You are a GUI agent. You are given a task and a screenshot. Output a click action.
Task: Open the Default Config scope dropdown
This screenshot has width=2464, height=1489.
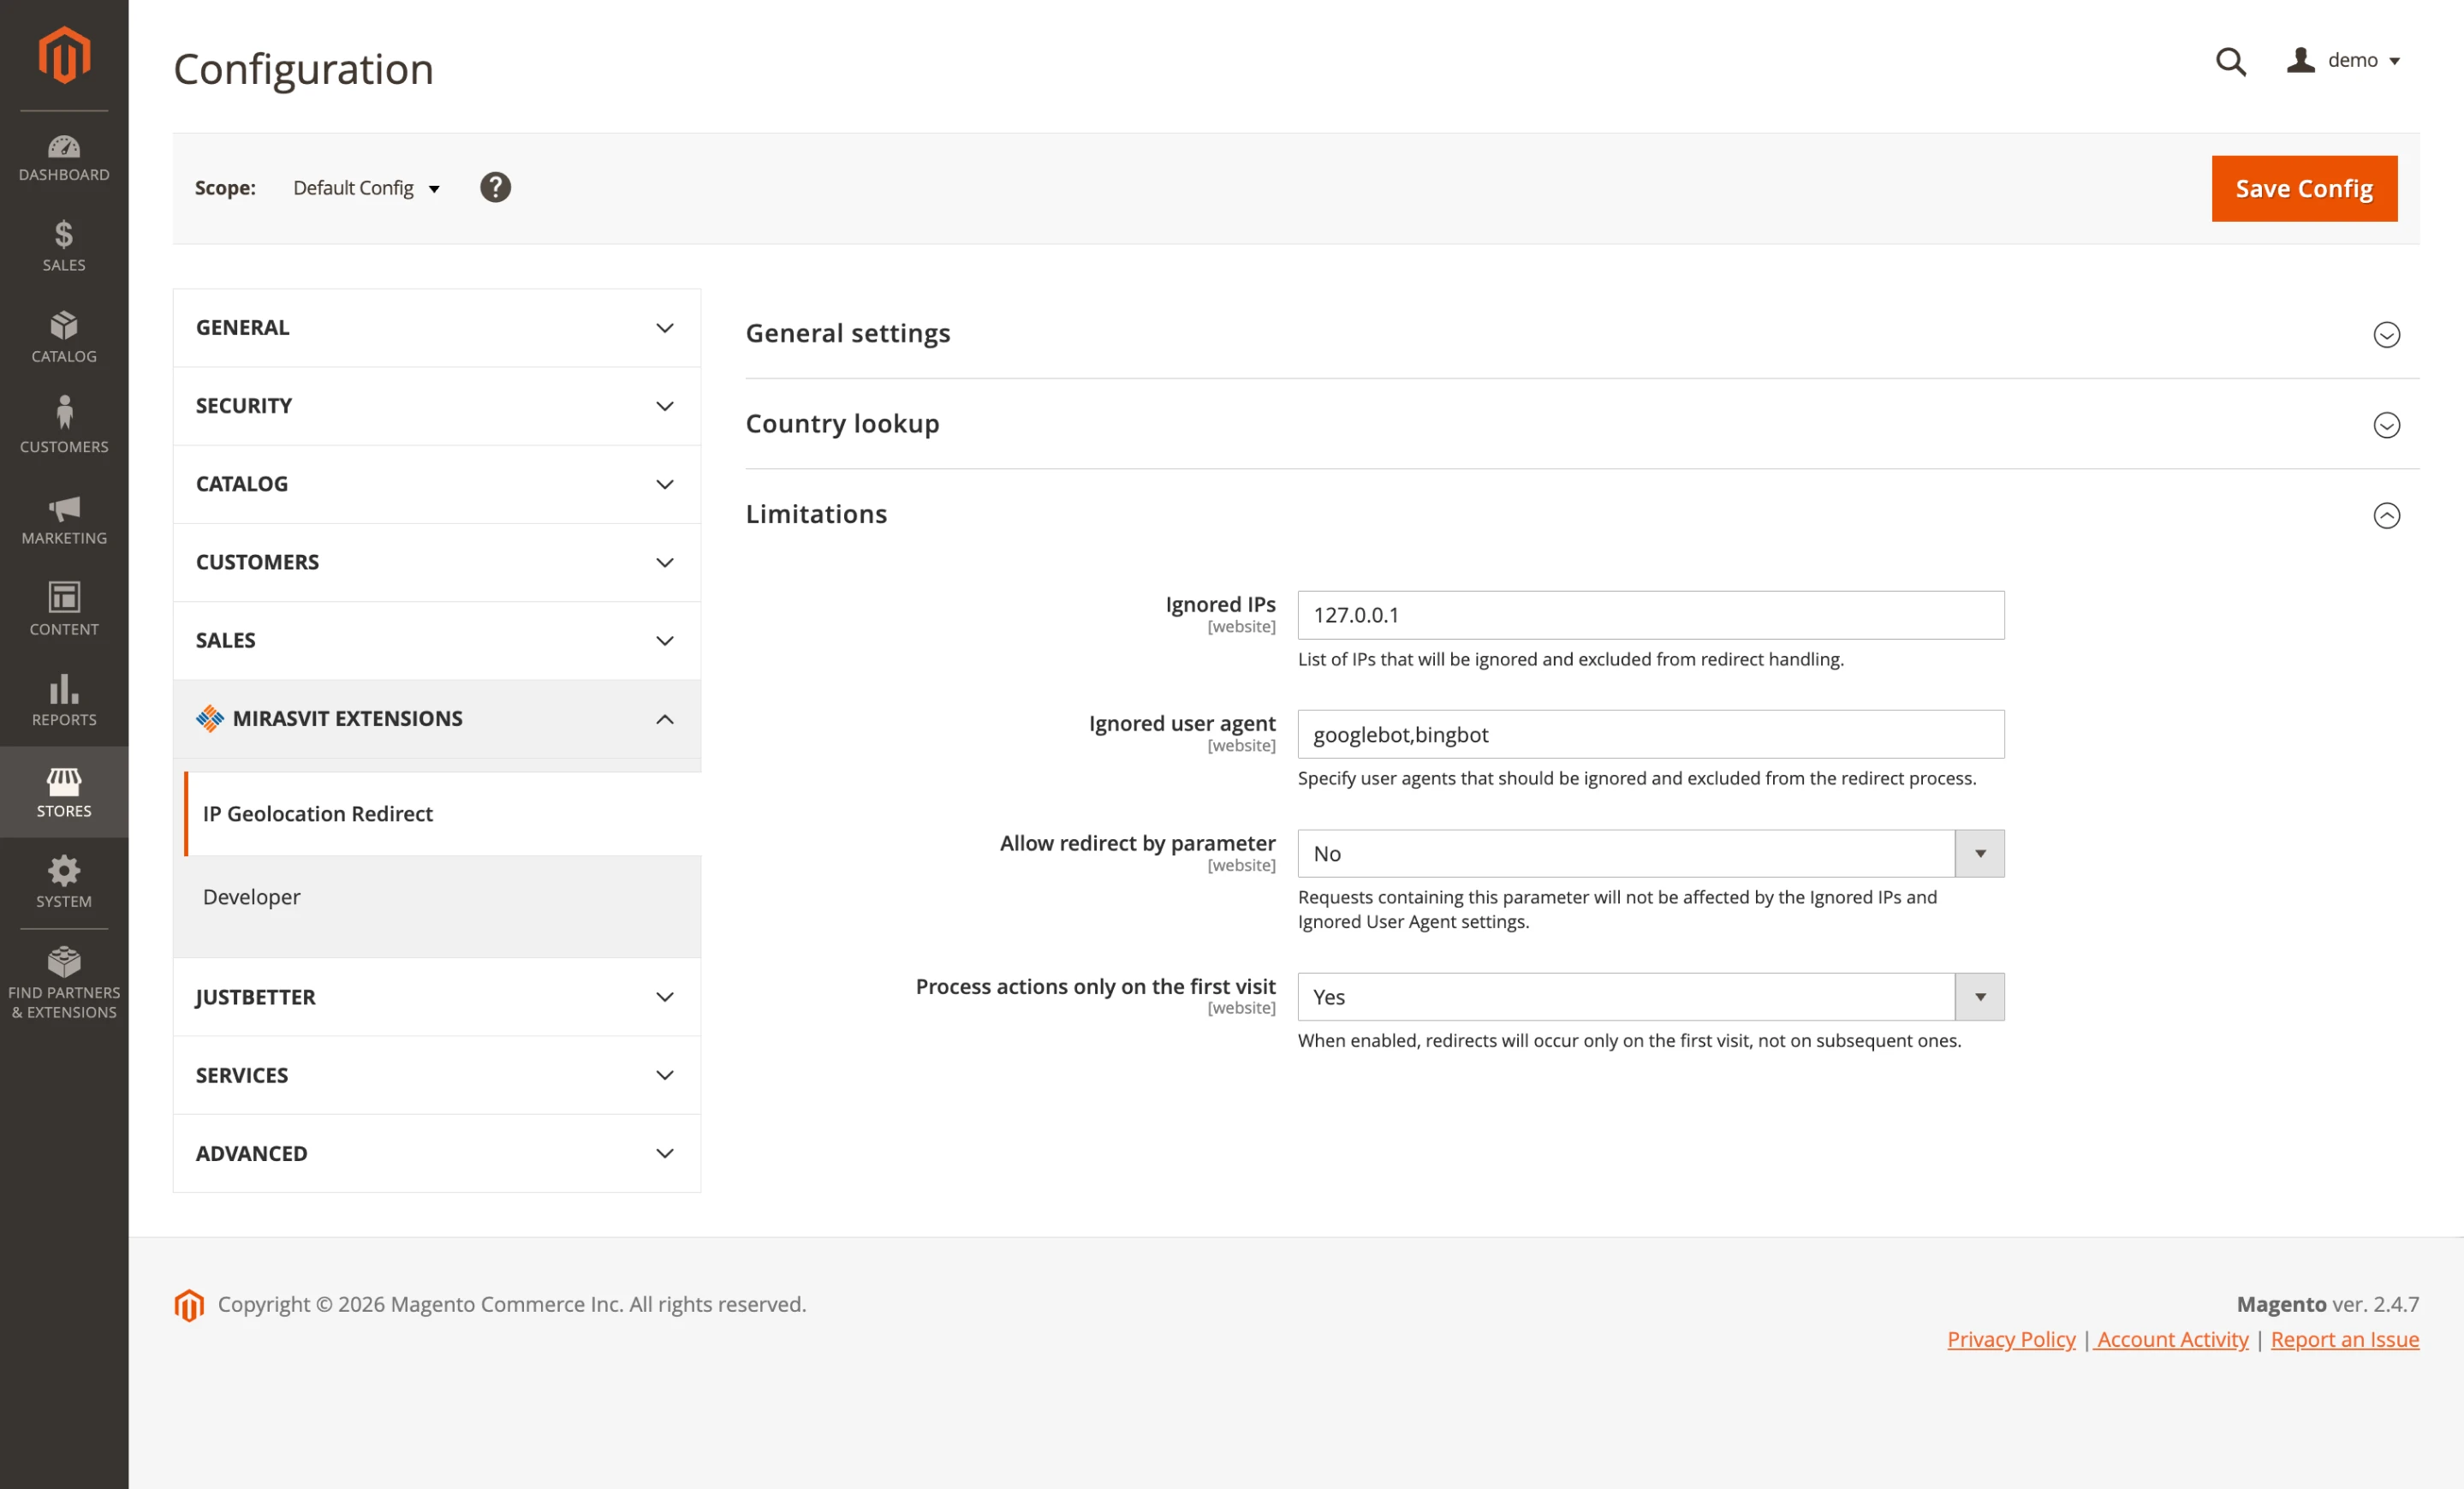(x=366, y=188)
